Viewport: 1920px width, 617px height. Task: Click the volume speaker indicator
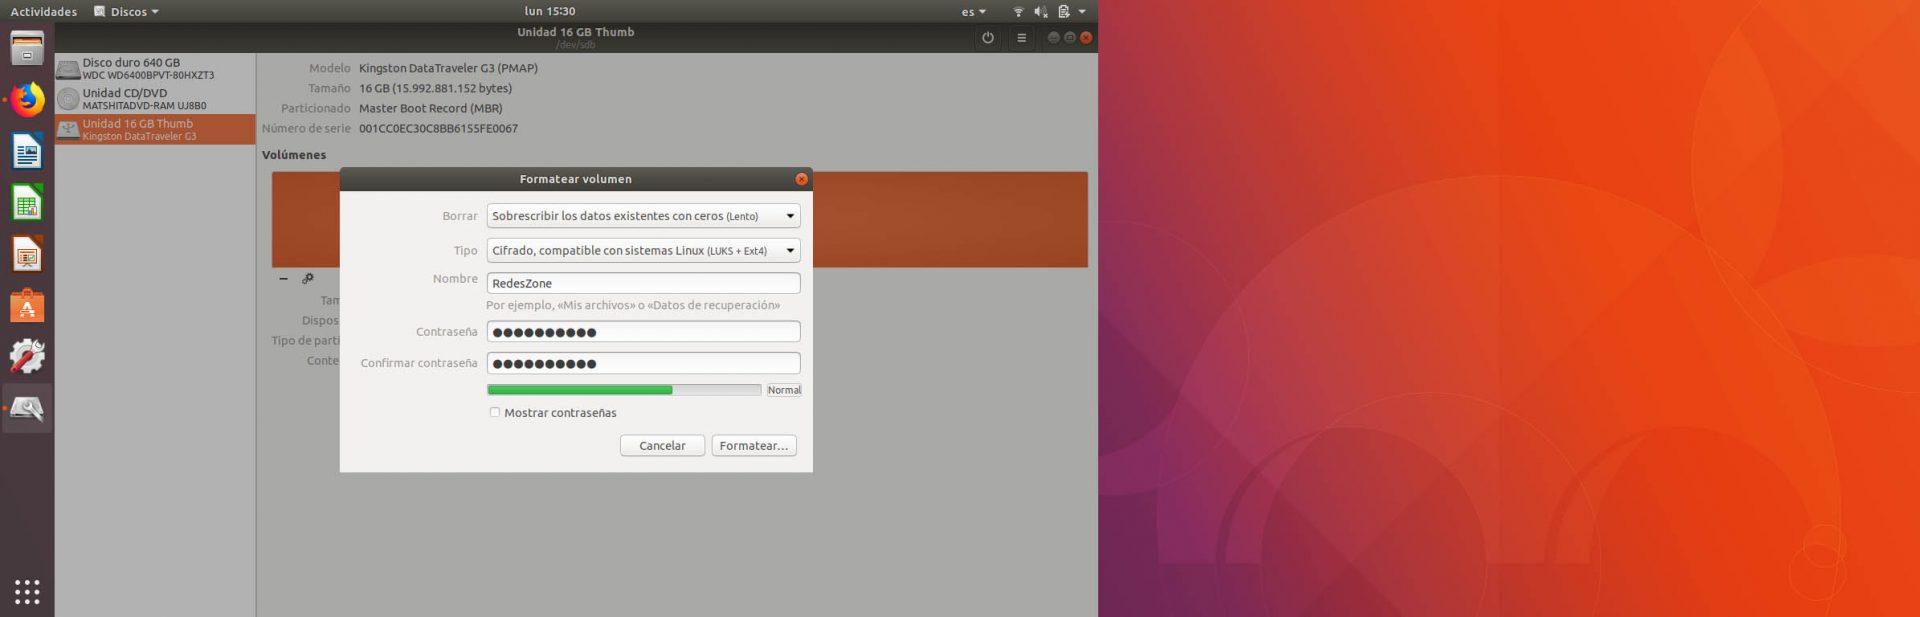(1040, 12)
